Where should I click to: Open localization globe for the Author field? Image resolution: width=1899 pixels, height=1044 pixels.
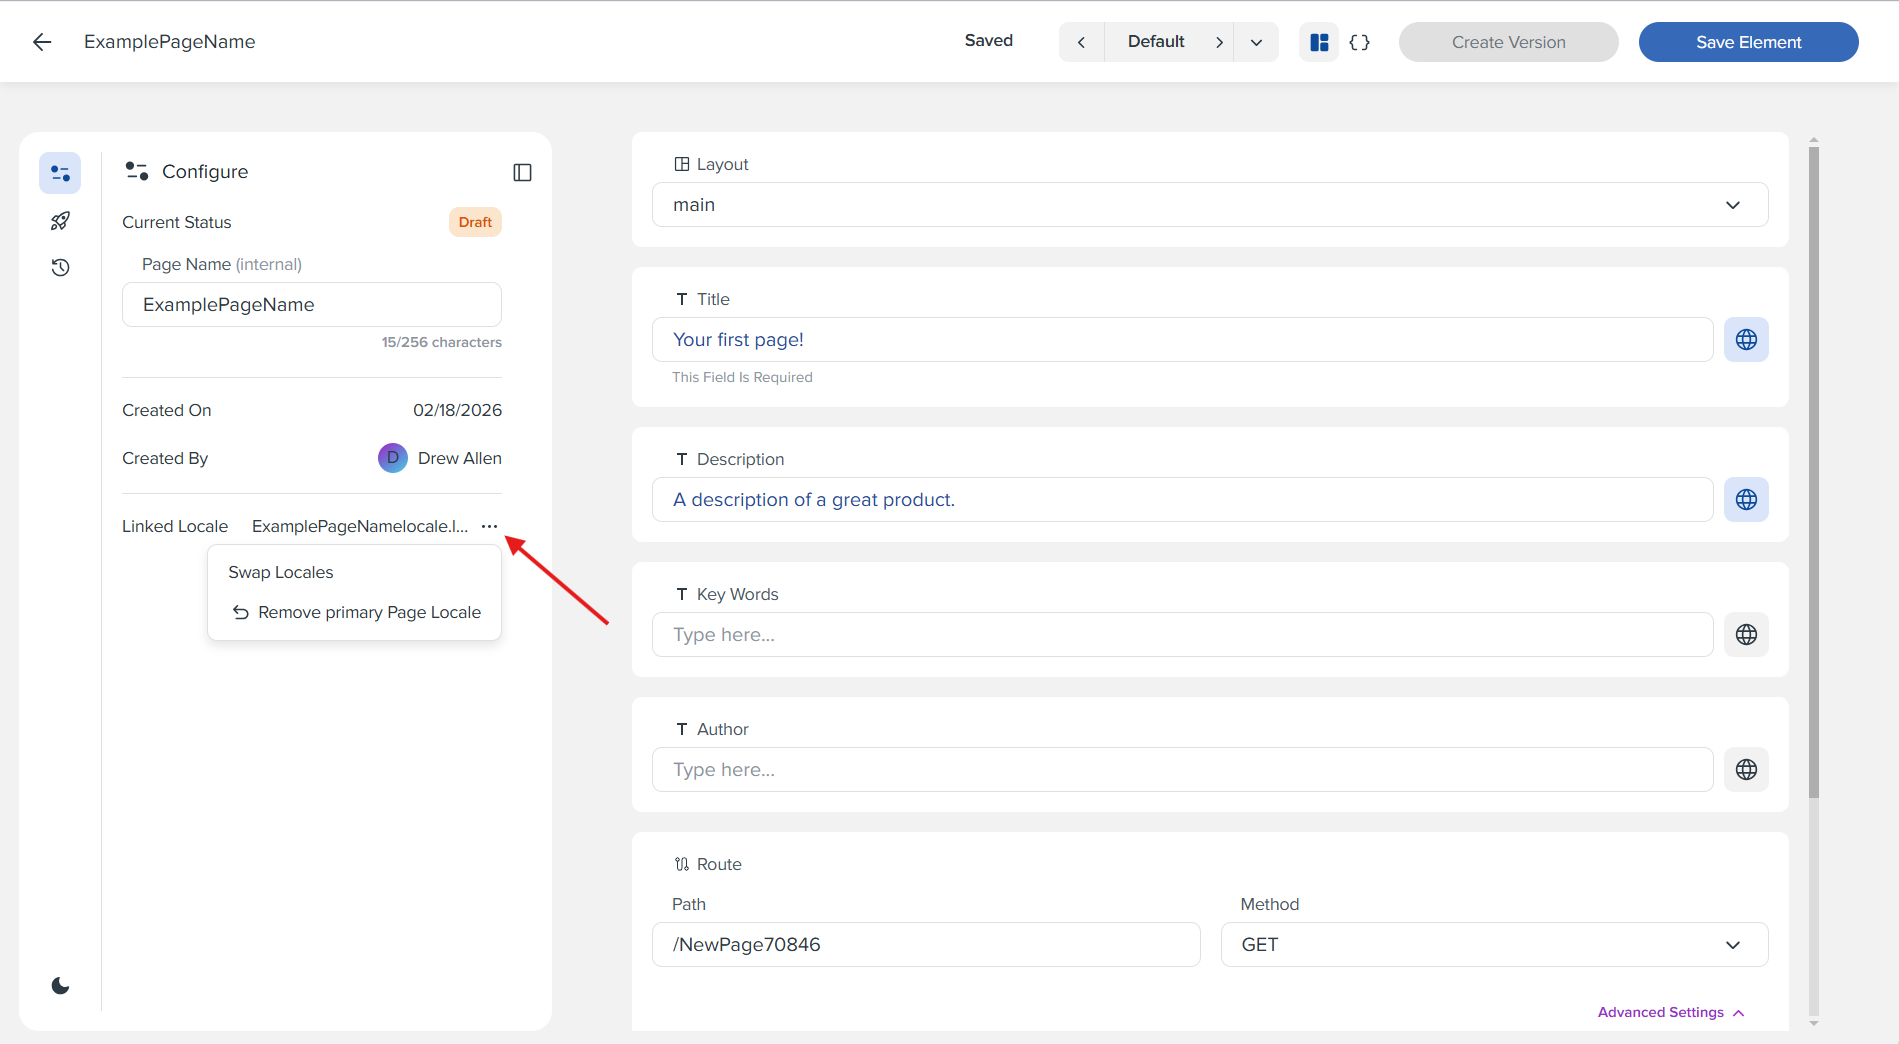1746,769
